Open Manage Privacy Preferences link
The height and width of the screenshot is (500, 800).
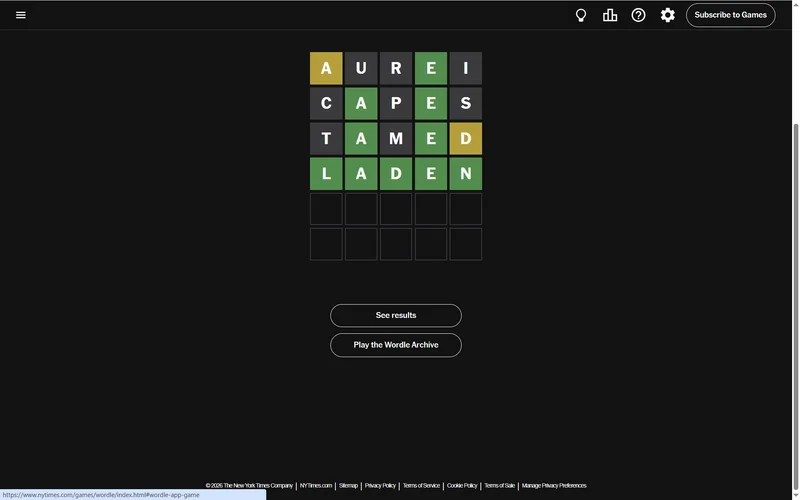[554, 486]
